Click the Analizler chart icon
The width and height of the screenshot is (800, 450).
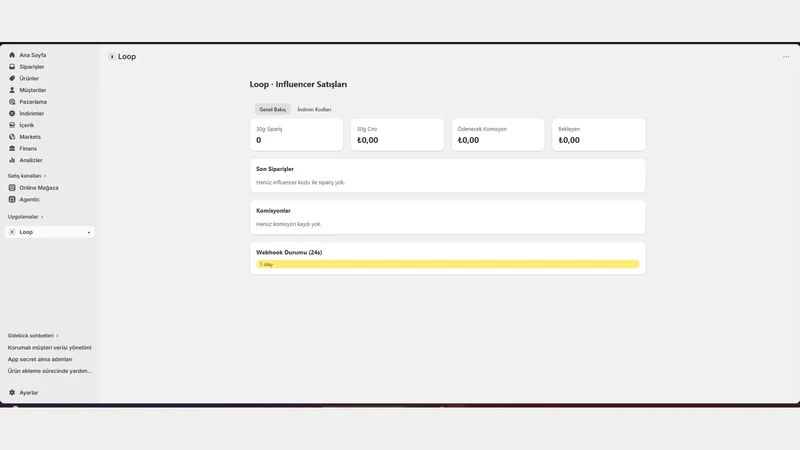pos(12,160)
